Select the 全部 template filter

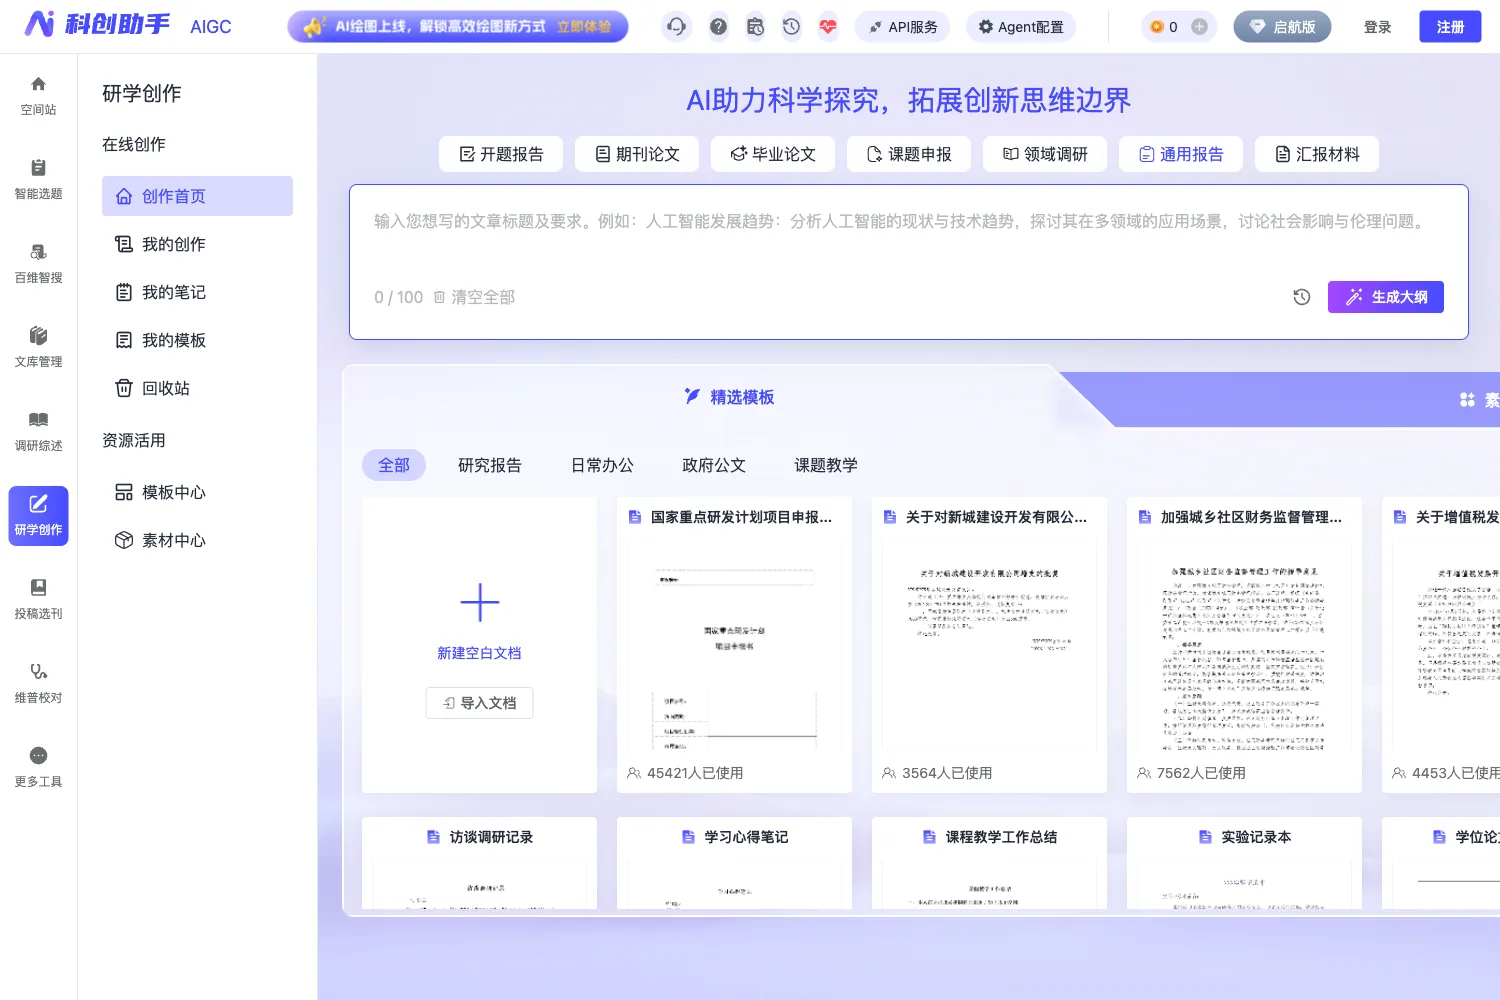click(x=394, y=465)
